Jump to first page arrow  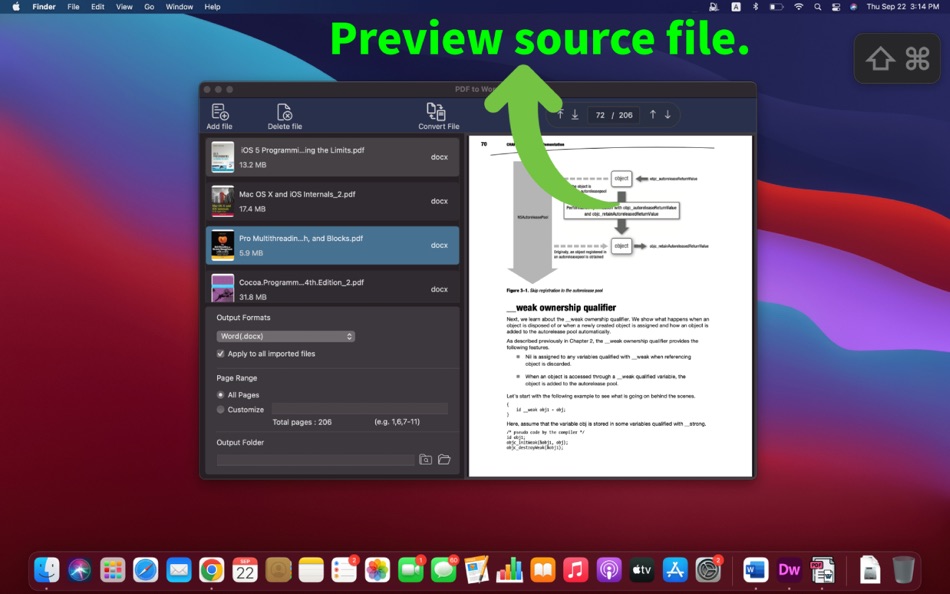click(x=560, y=114)
